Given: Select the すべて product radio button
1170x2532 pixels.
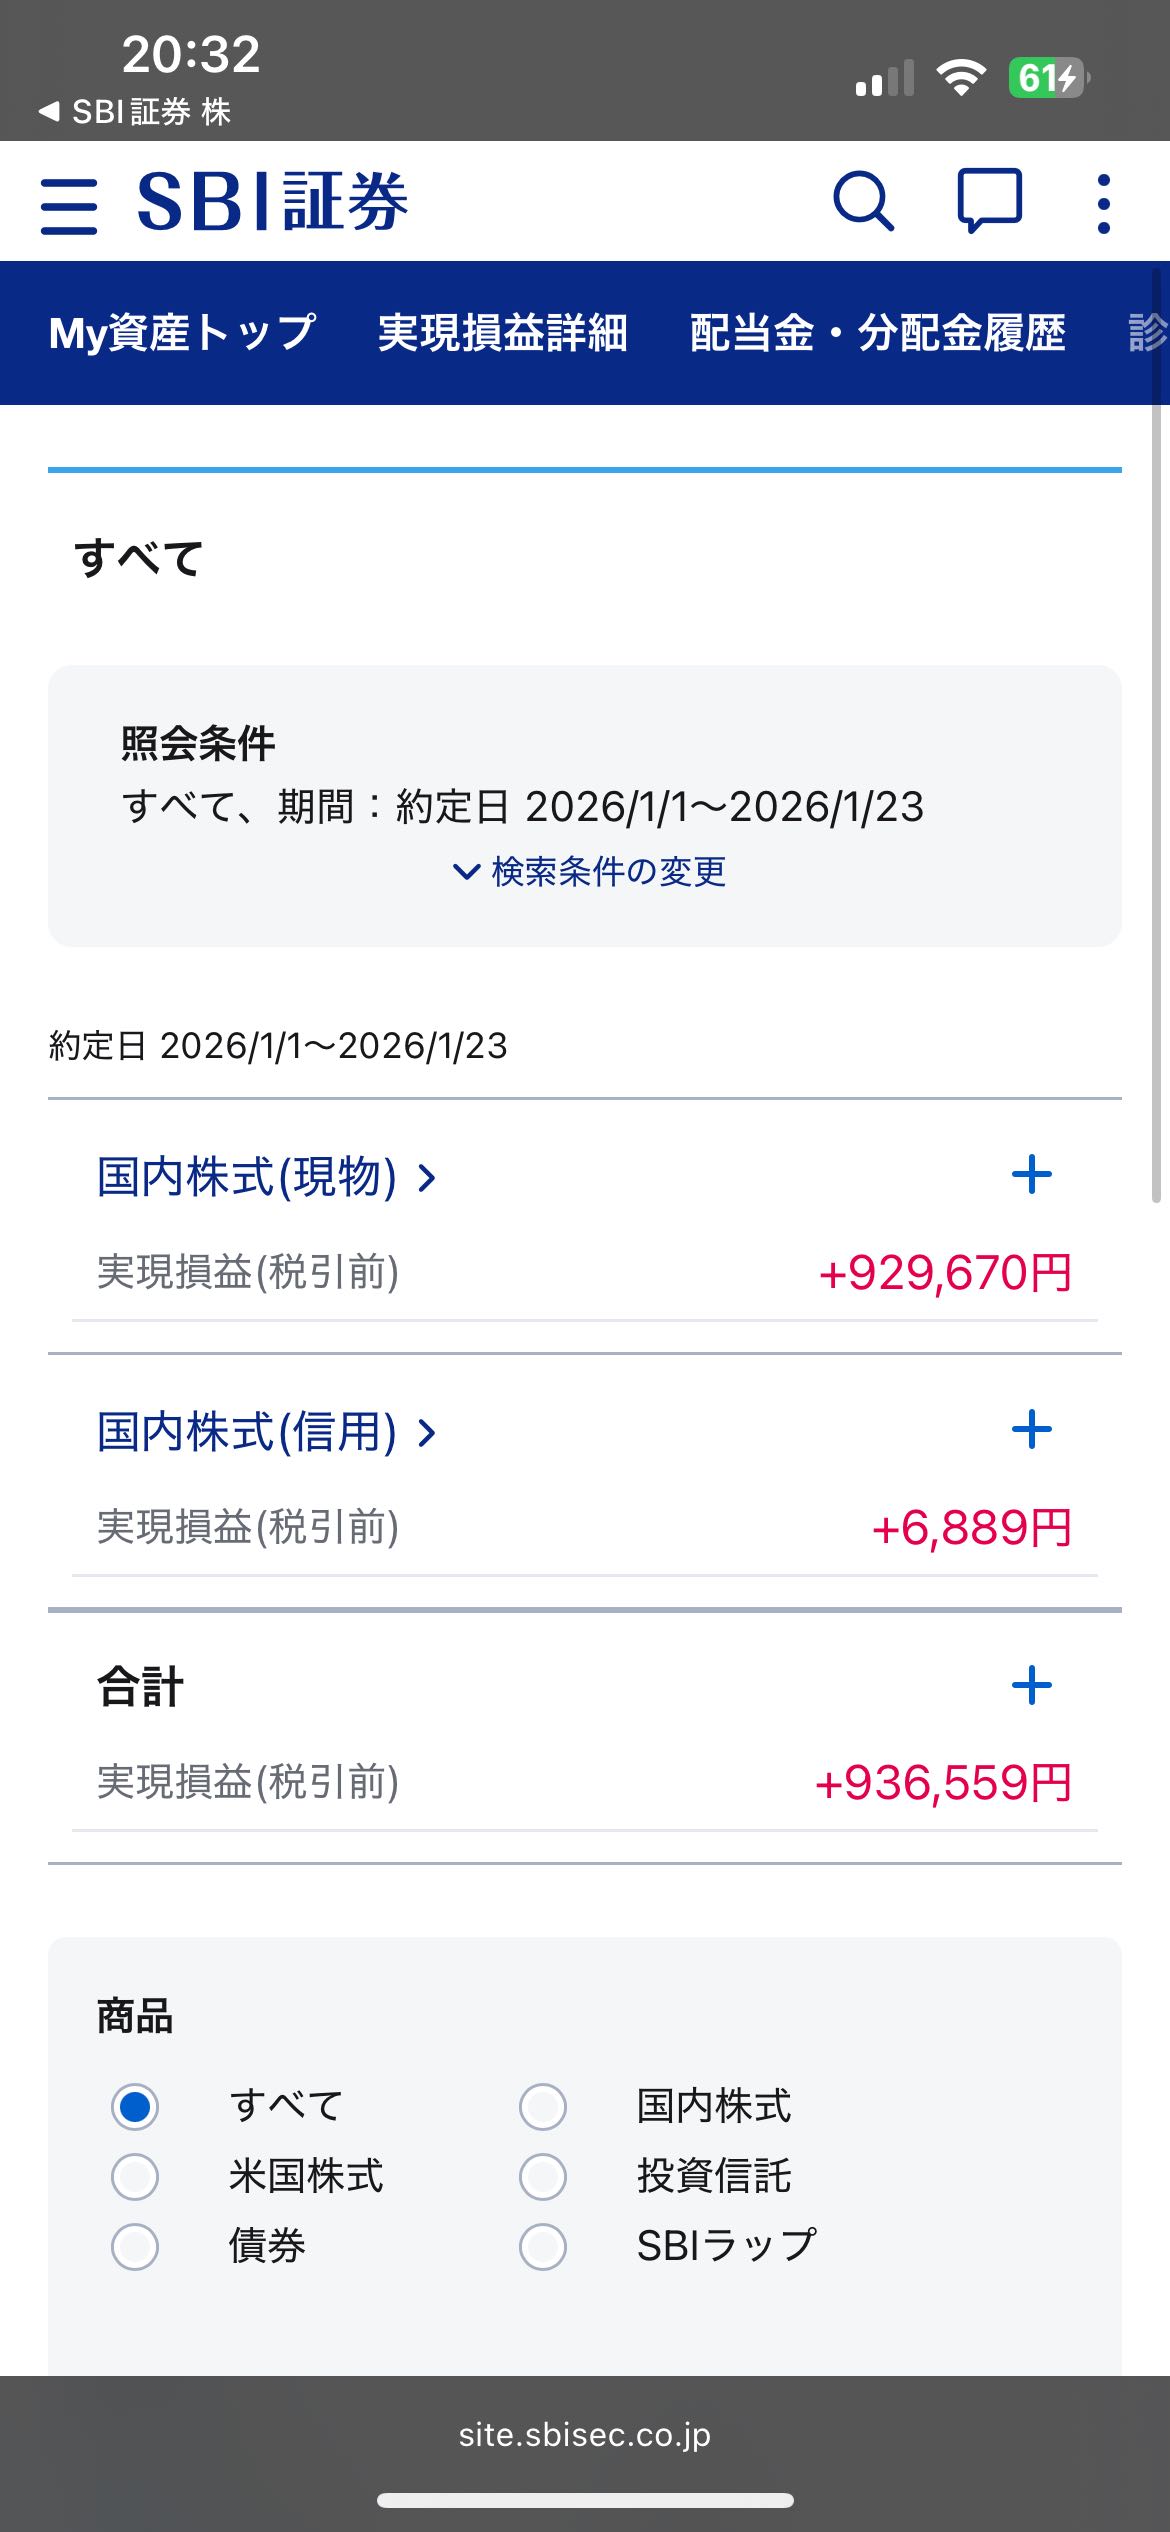Looking at the screenshot, I should pos(135,2107).
